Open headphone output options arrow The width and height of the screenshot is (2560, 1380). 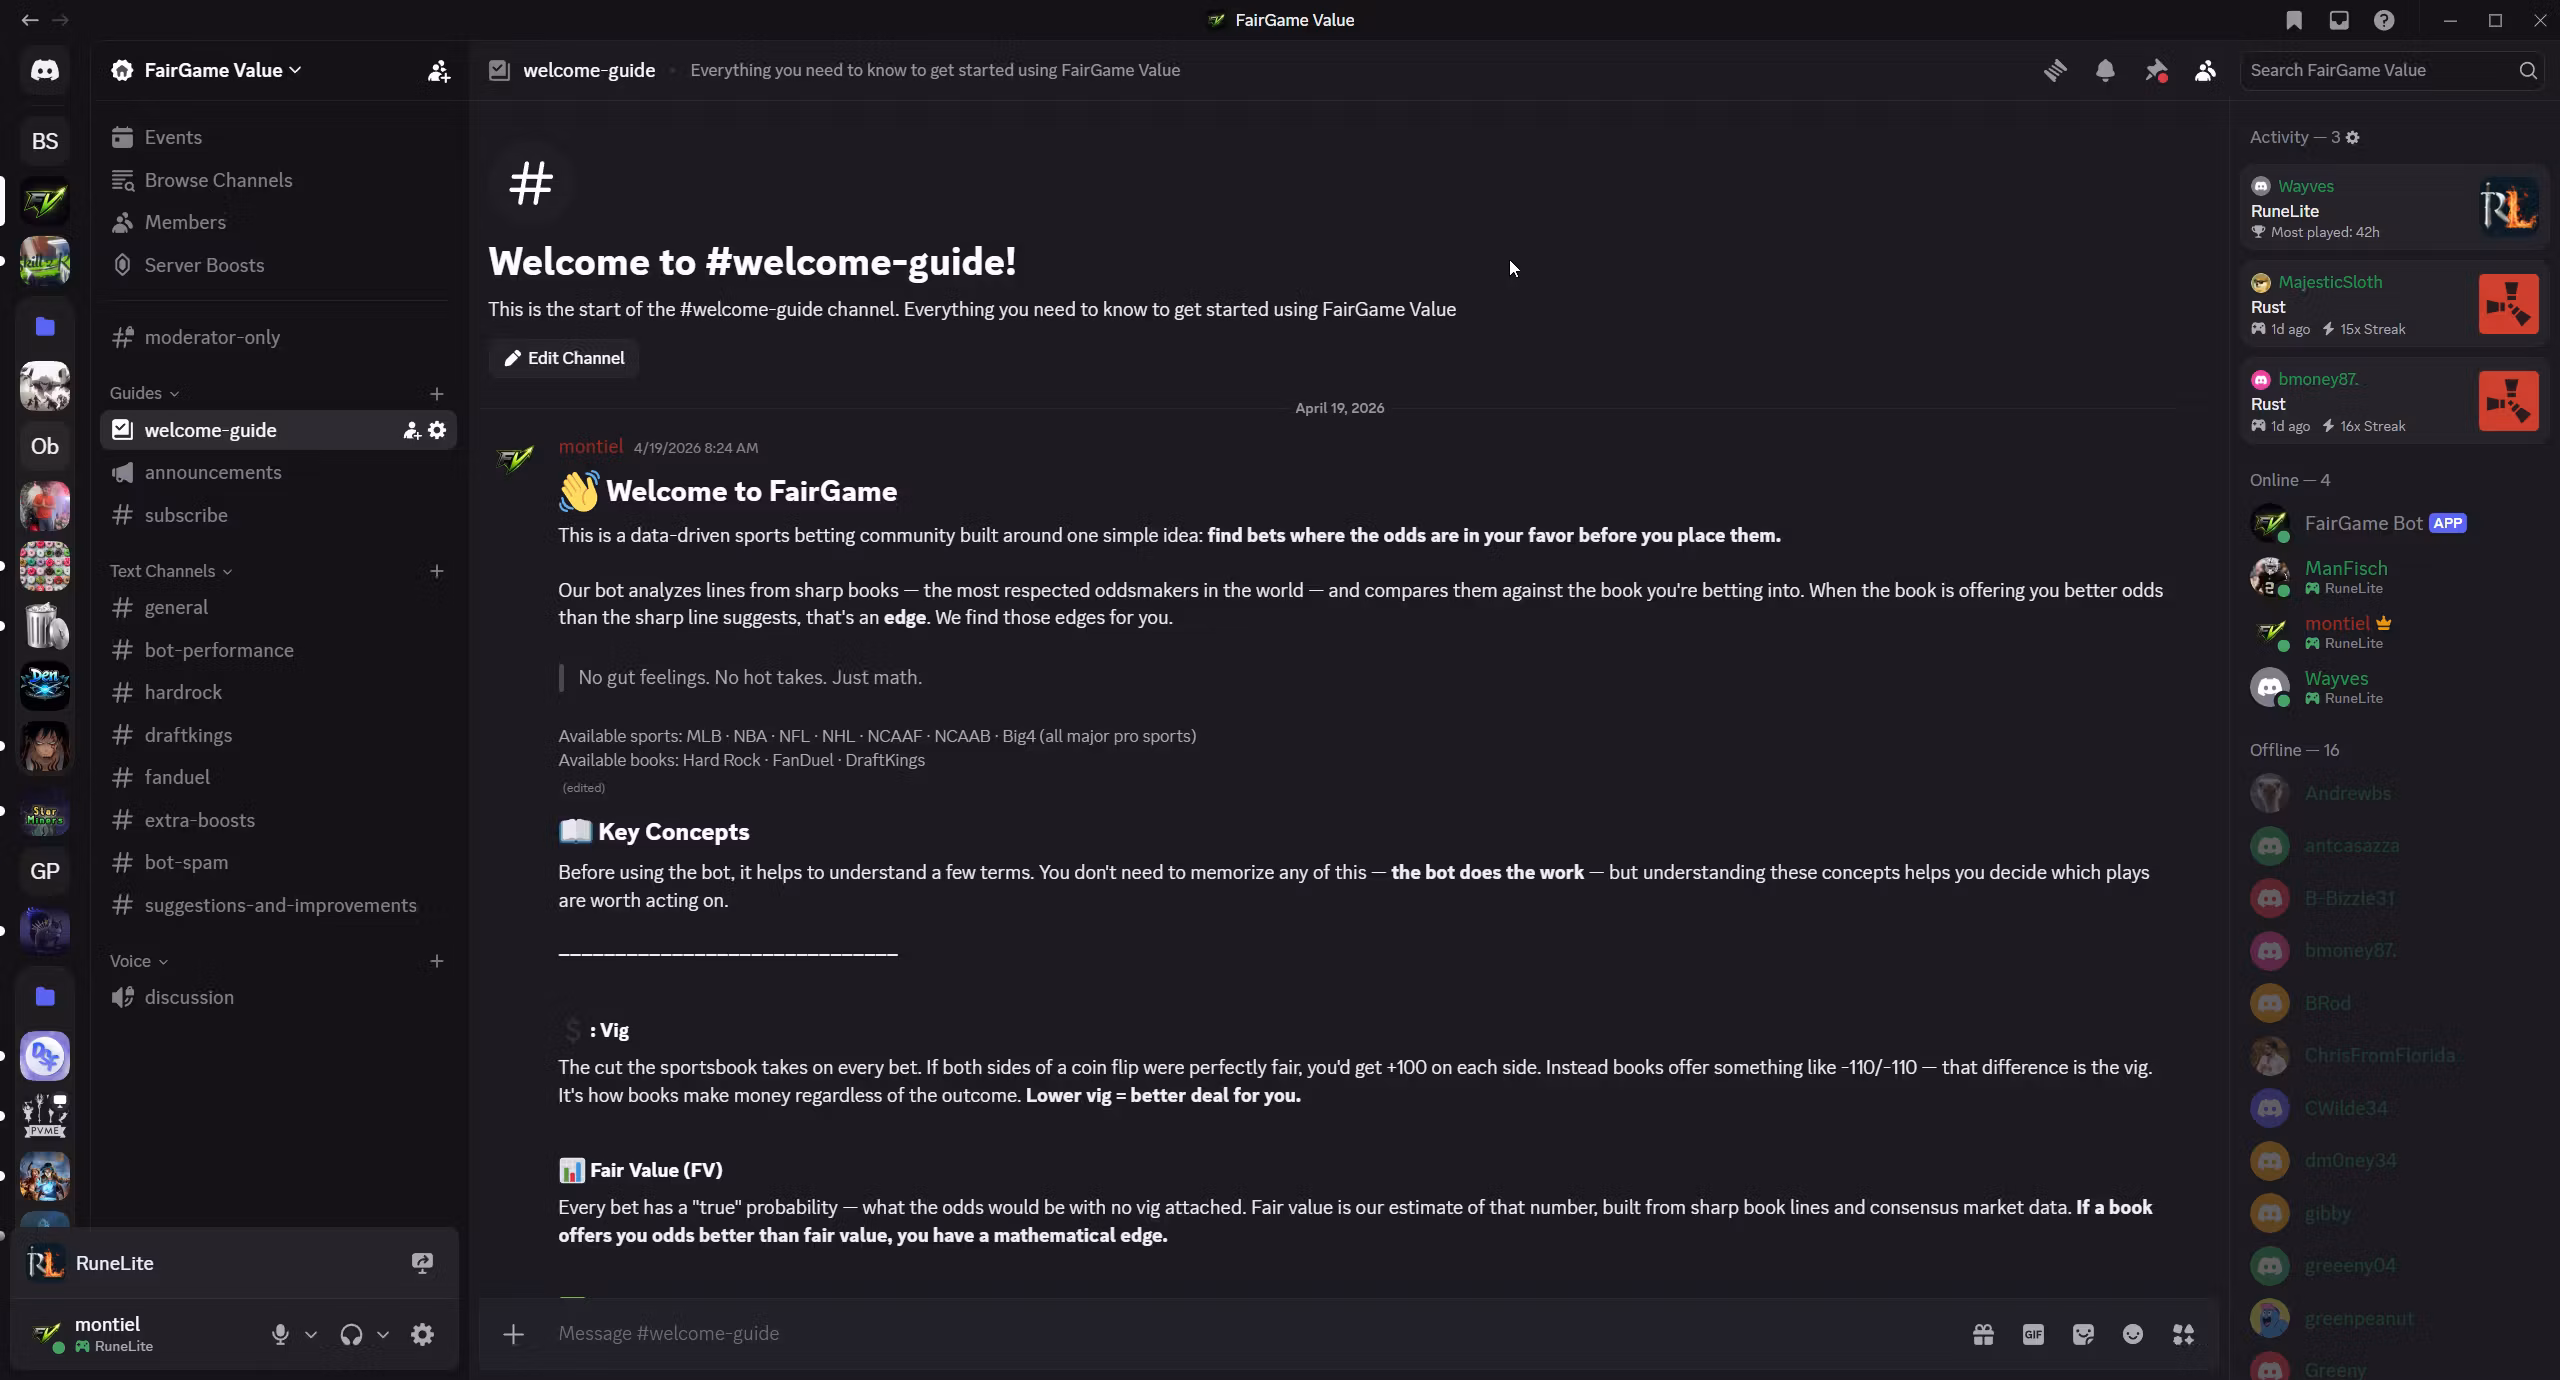(383, 1334)
